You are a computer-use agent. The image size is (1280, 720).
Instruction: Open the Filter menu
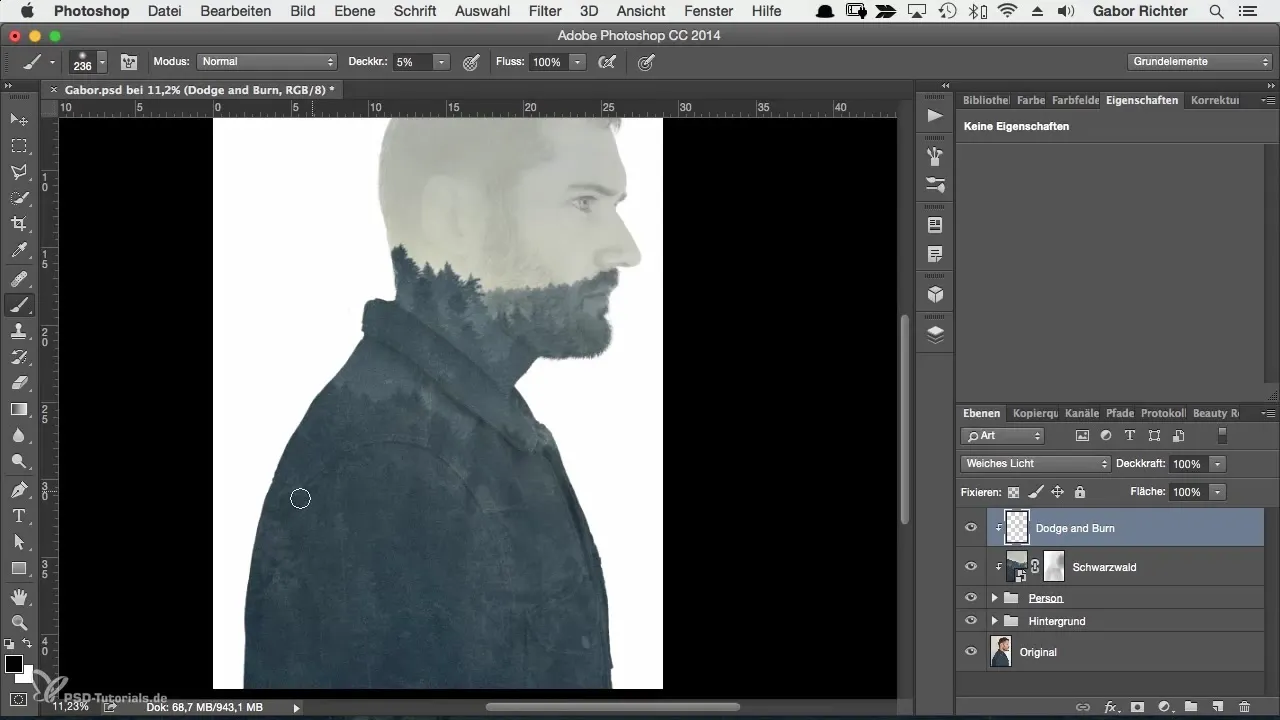(545, 11)
